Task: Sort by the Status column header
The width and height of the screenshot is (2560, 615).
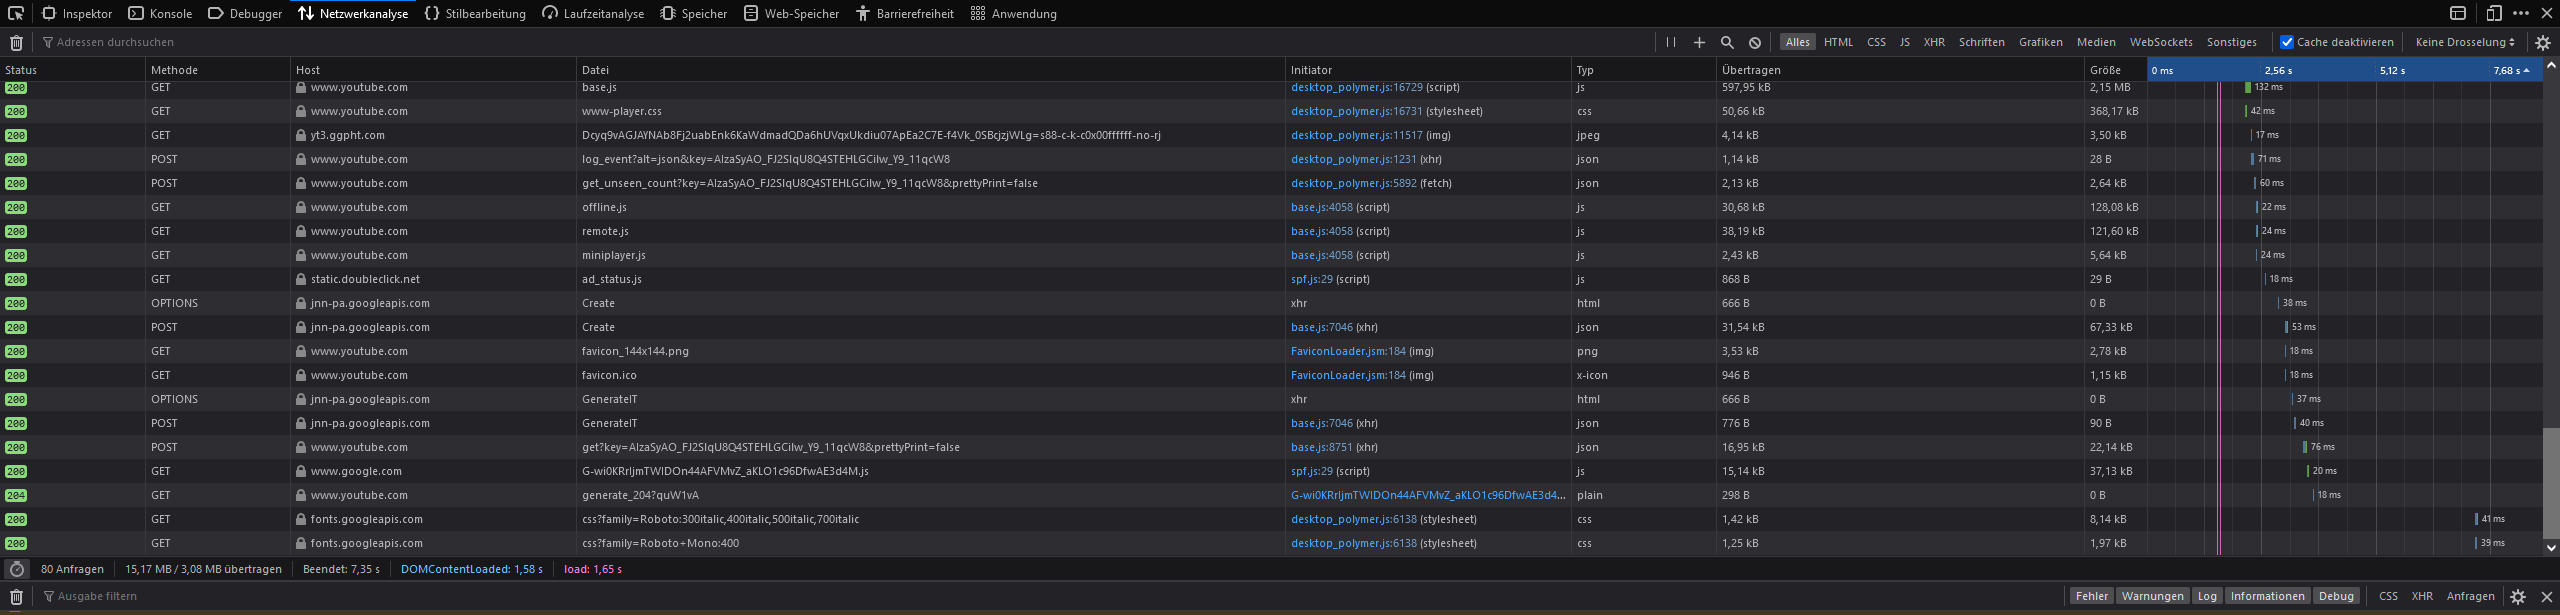Action: [x=72, y=70]
